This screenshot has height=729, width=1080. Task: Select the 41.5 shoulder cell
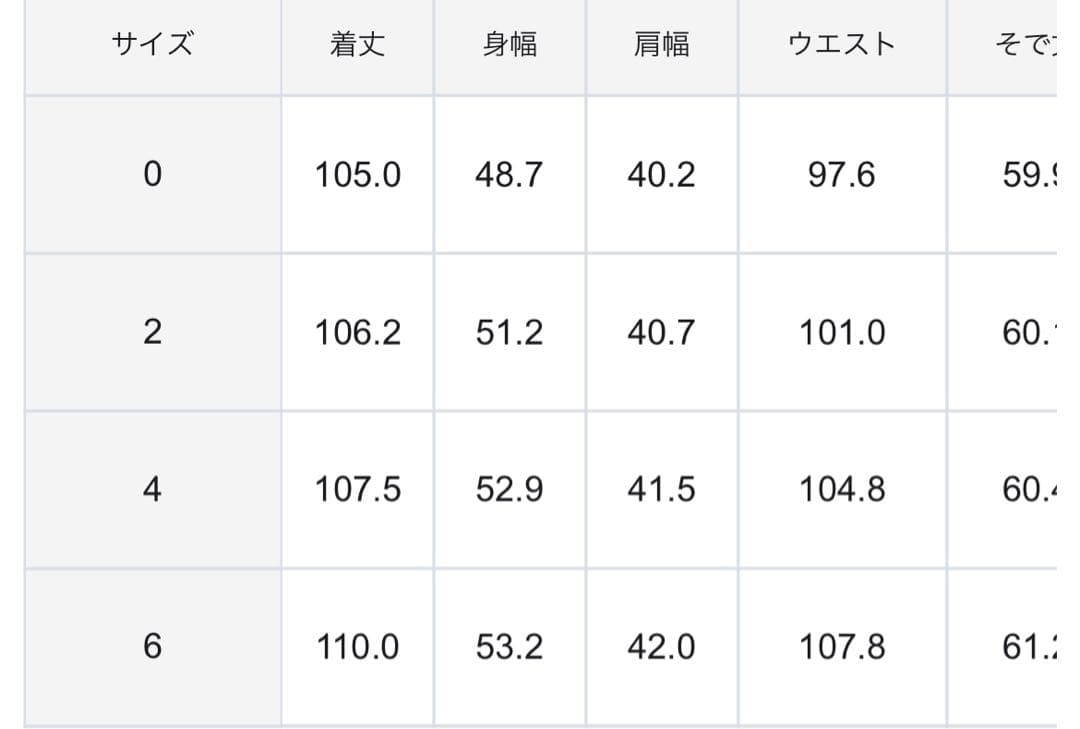tap(661, 489)
